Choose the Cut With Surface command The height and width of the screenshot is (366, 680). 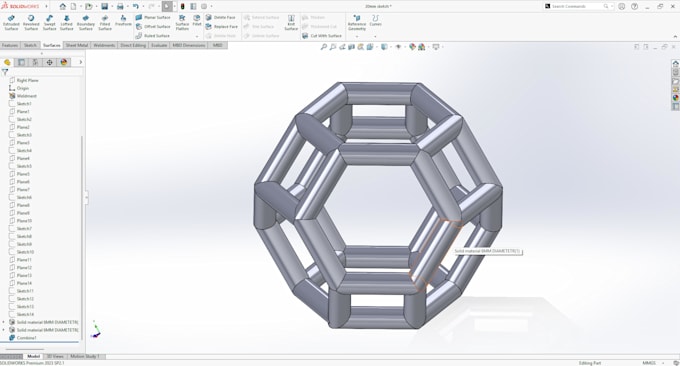(x=322, y=36)
